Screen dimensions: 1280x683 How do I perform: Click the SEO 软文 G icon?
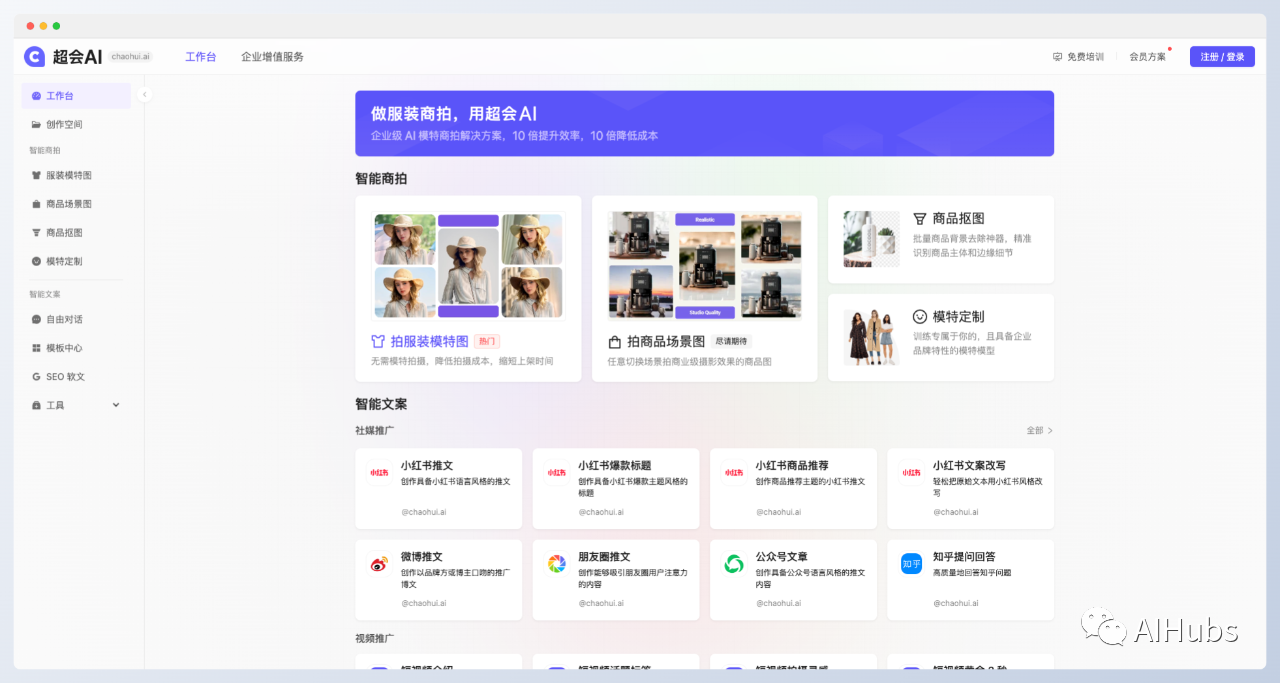(36, 377)
